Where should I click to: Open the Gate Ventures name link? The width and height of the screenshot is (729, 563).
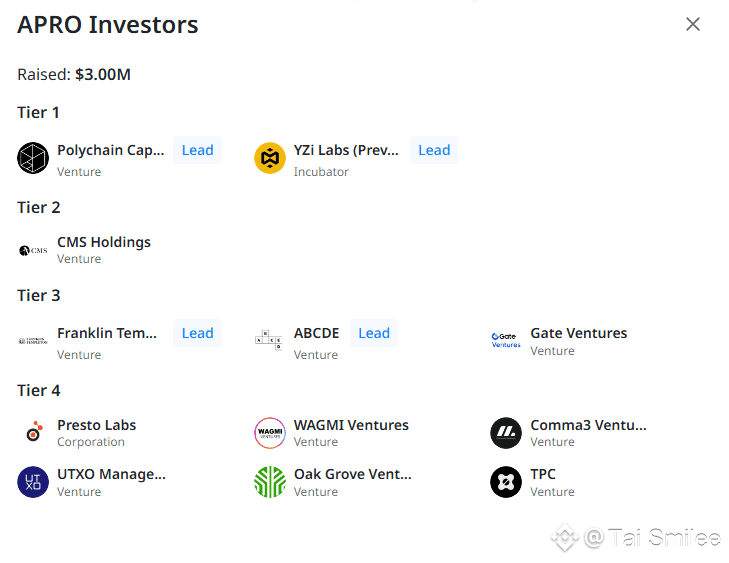point(579,333)
